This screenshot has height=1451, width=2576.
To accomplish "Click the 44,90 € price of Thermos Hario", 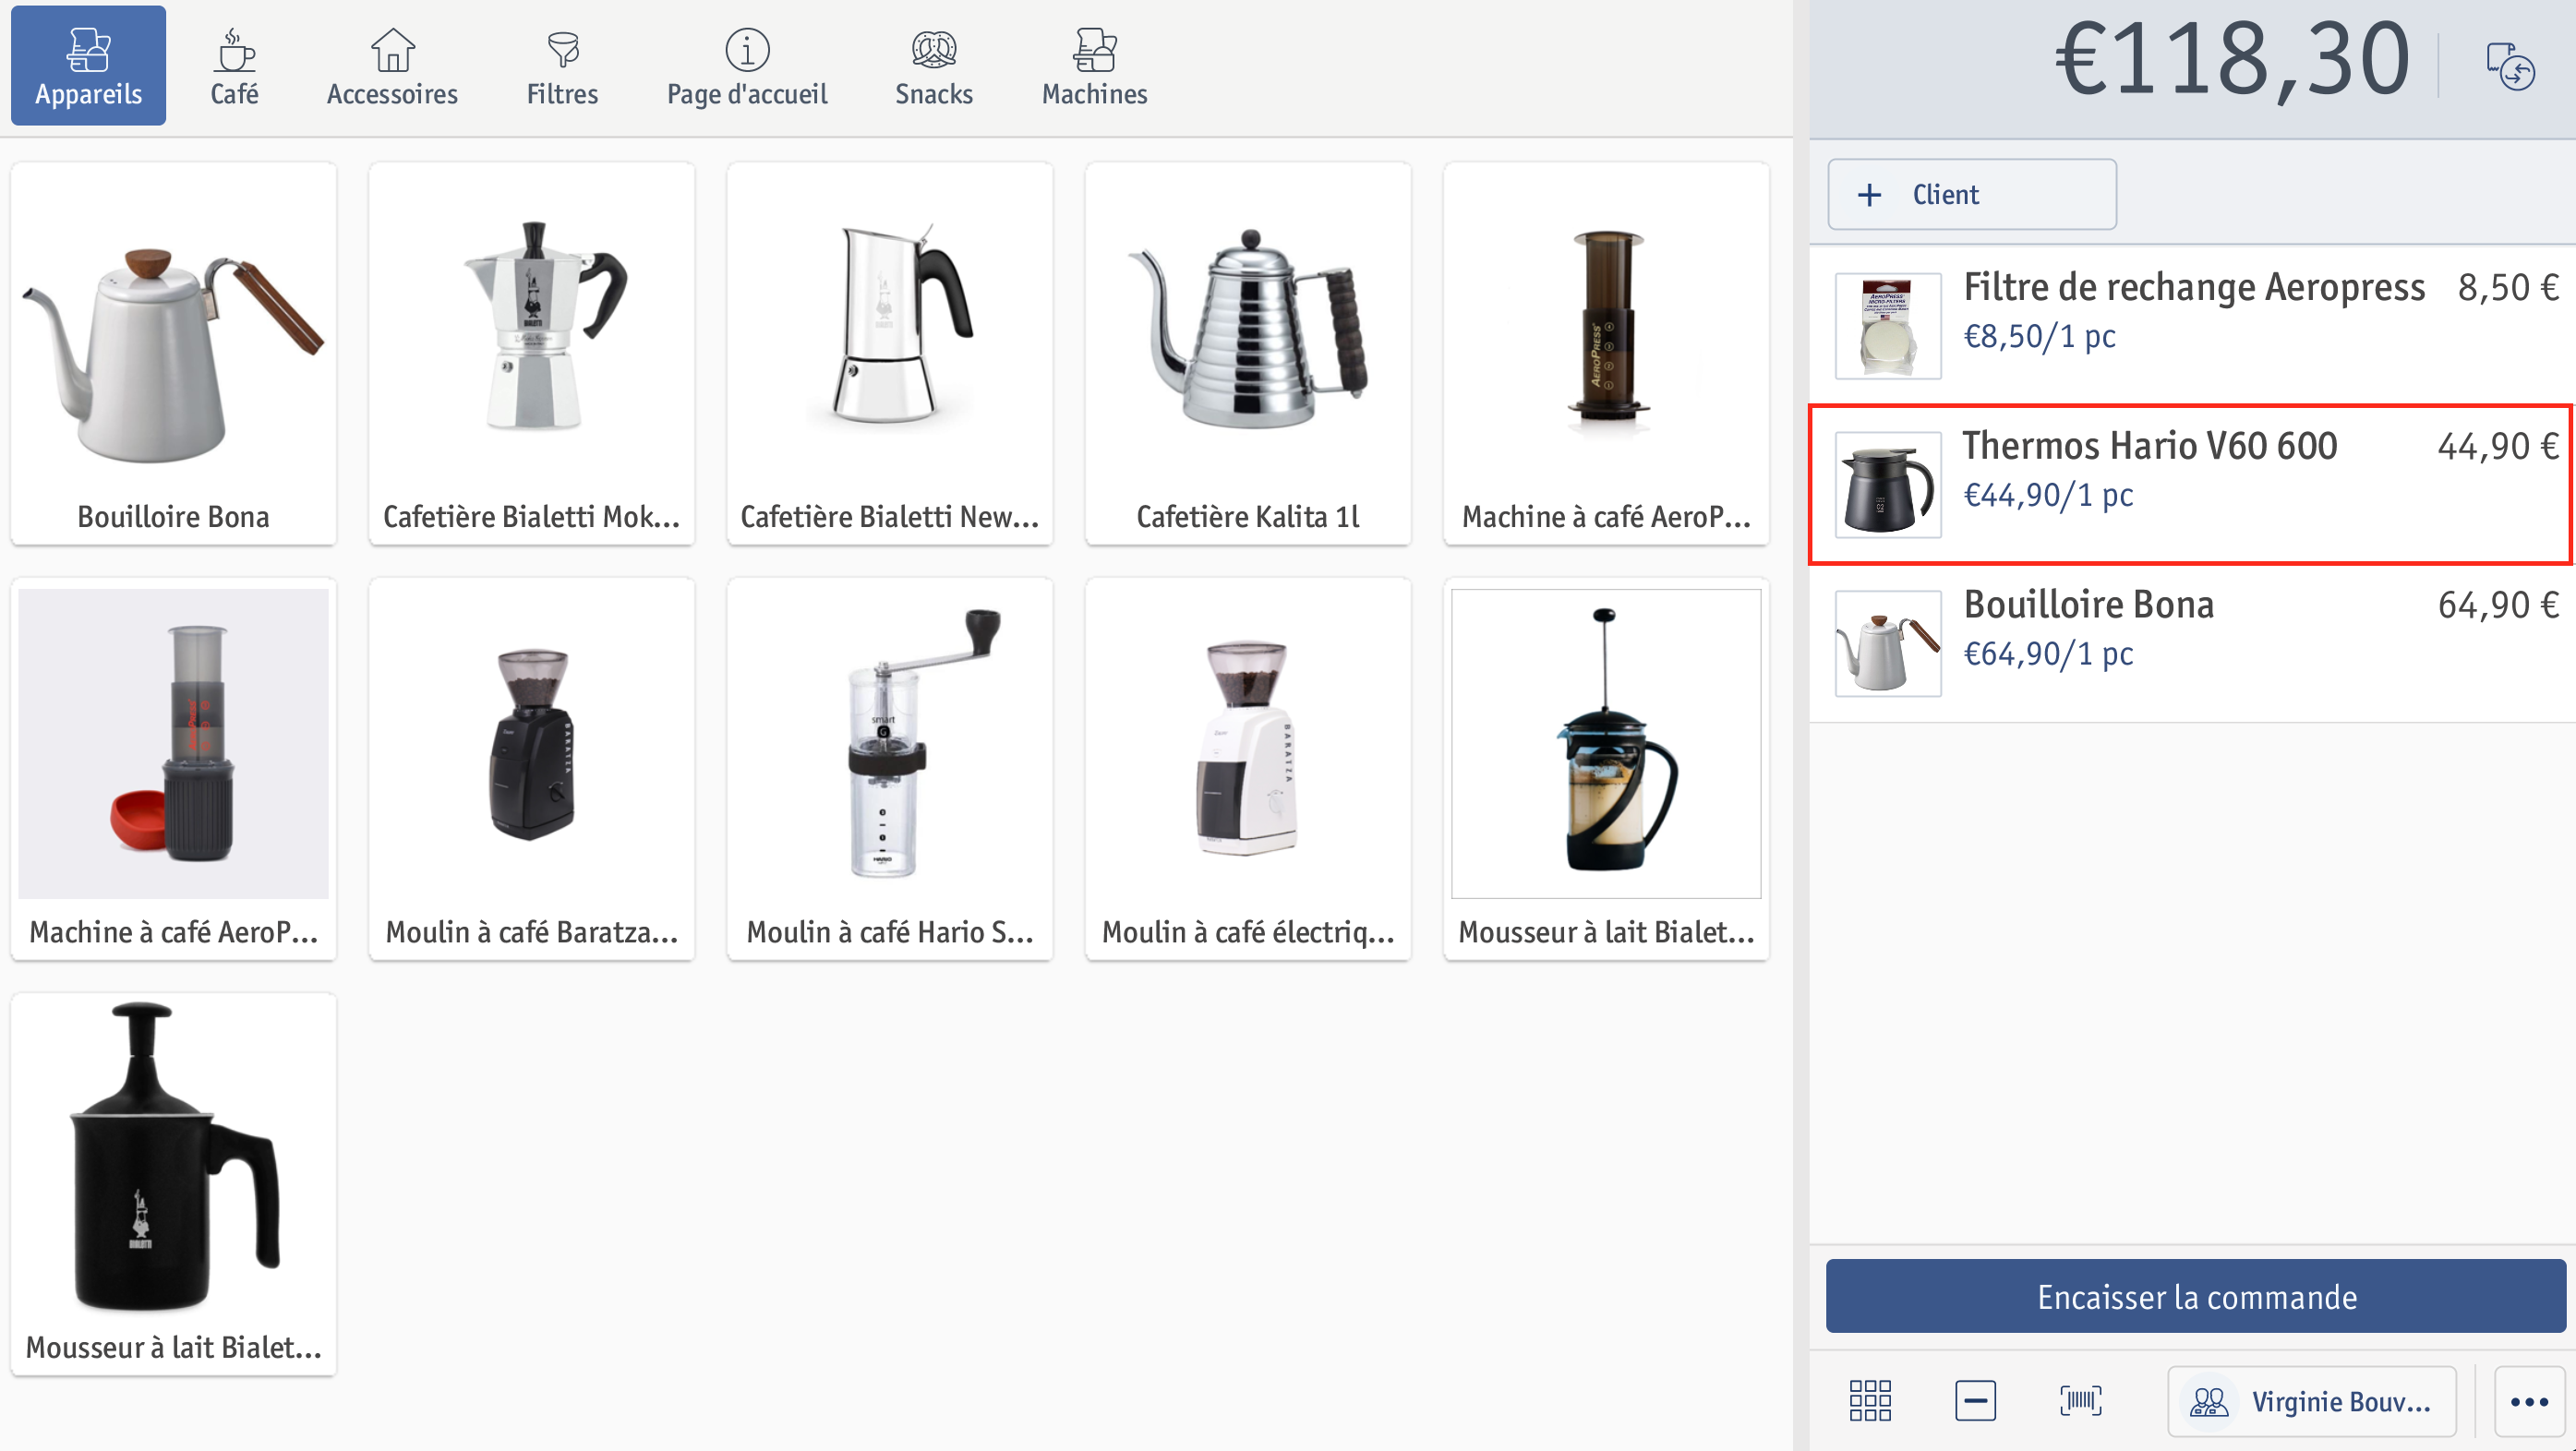I will [x=2498, y=446].
